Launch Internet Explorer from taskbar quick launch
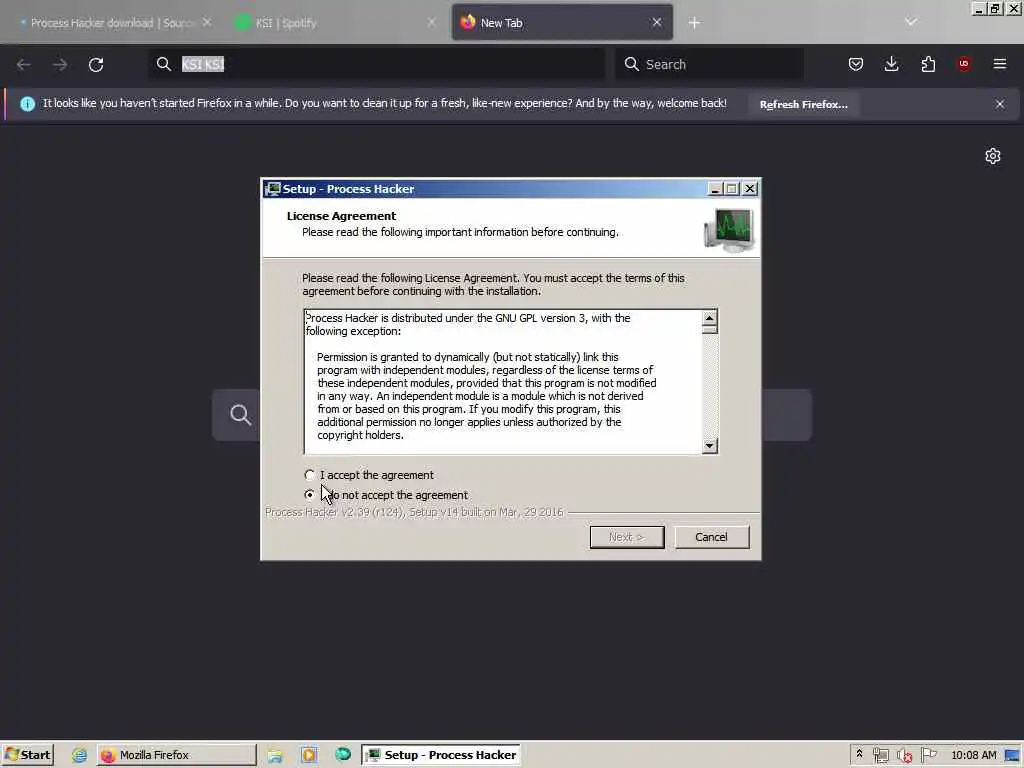The image size is (1024, 768). [80, 755]
